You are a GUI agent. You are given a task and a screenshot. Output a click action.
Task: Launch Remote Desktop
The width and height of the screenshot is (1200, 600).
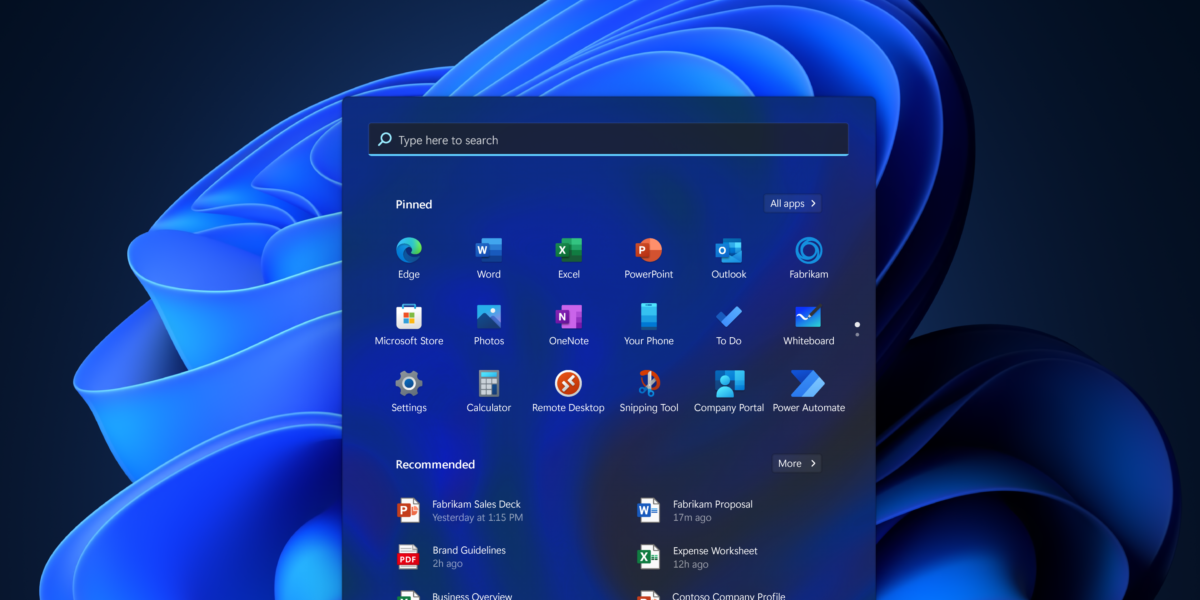click(x=568, y=385)
